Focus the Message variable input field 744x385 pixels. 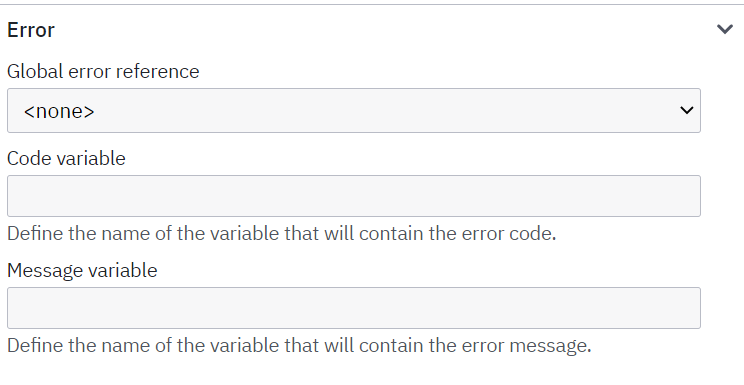click(x=353, y=308)
